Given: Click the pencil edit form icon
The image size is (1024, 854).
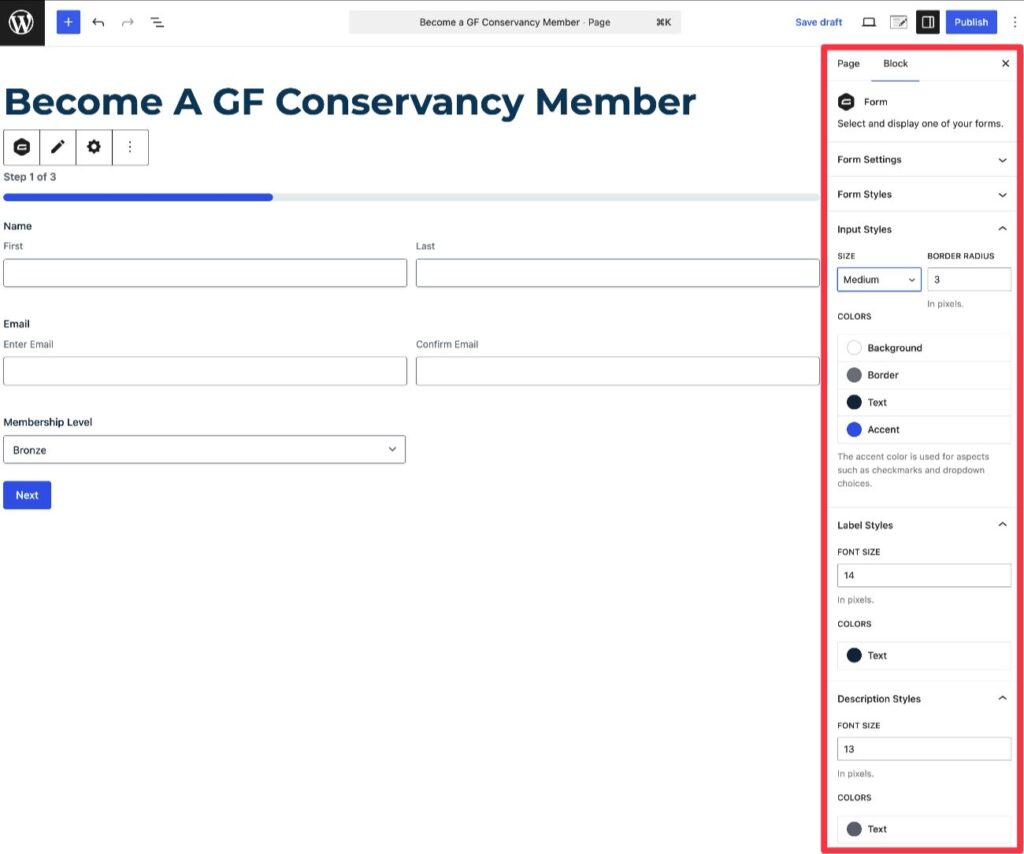Looking at the screenshot, I should click(x=57, y=147).
